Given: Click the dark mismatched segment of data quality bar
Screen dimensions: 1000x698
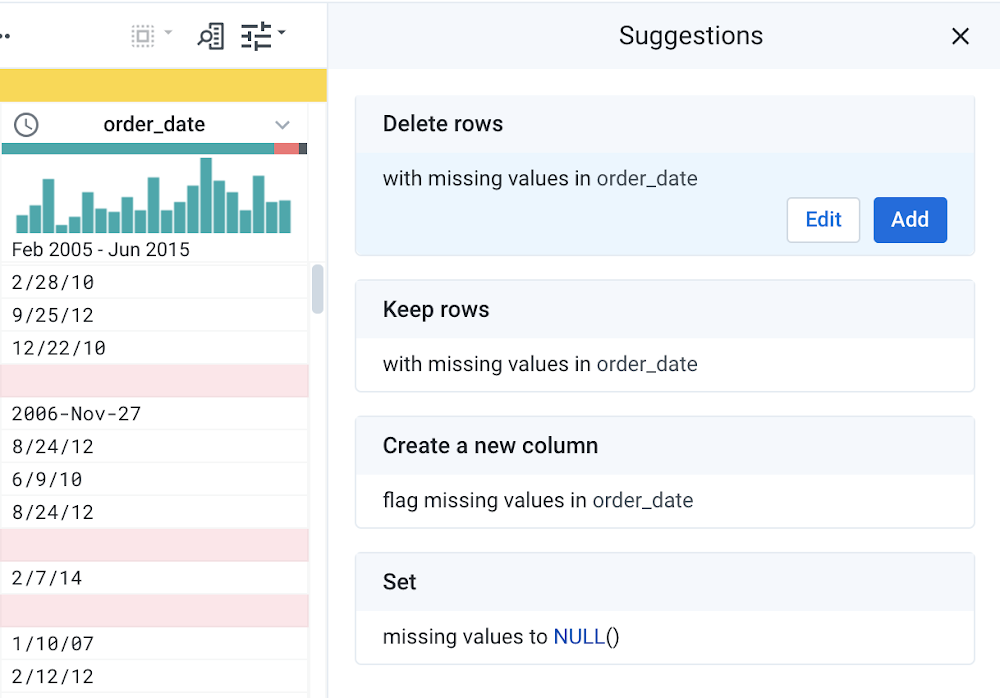Looking at the screenshot, I should [x=303, y=149].
